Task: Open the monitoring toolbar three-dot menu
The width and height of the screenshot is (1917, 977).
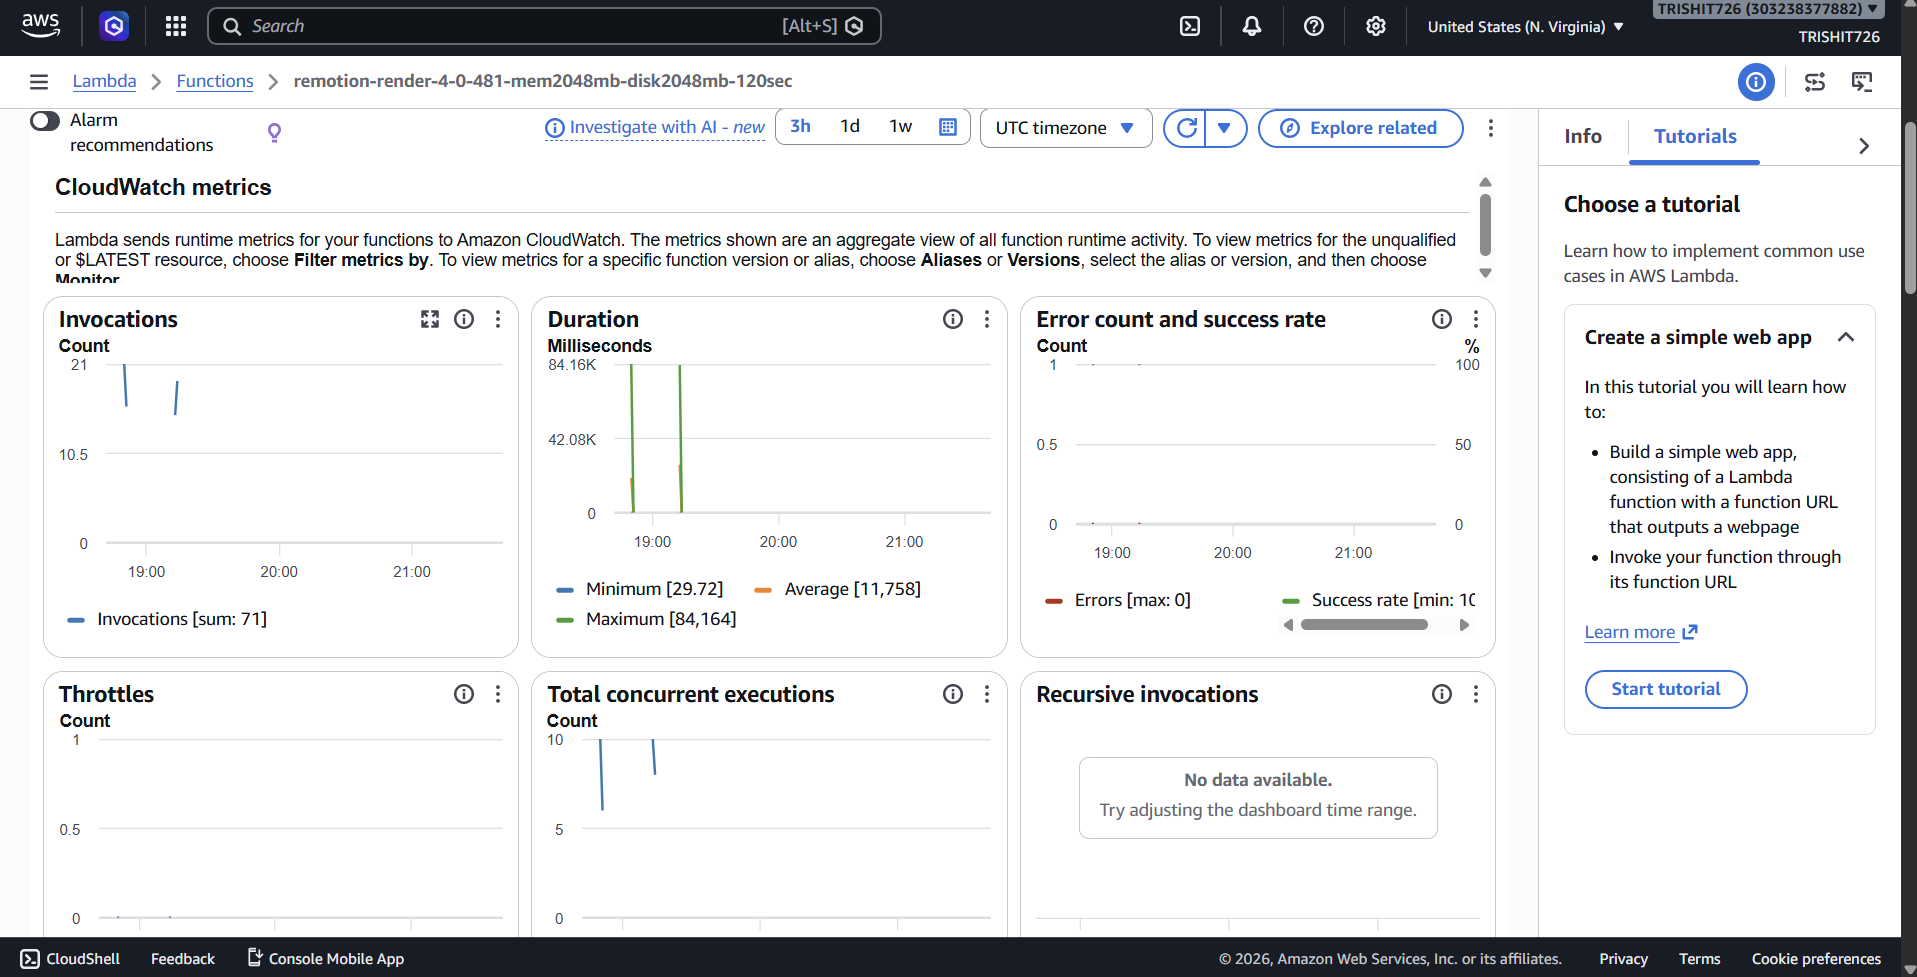Action: coord(1491,128)
